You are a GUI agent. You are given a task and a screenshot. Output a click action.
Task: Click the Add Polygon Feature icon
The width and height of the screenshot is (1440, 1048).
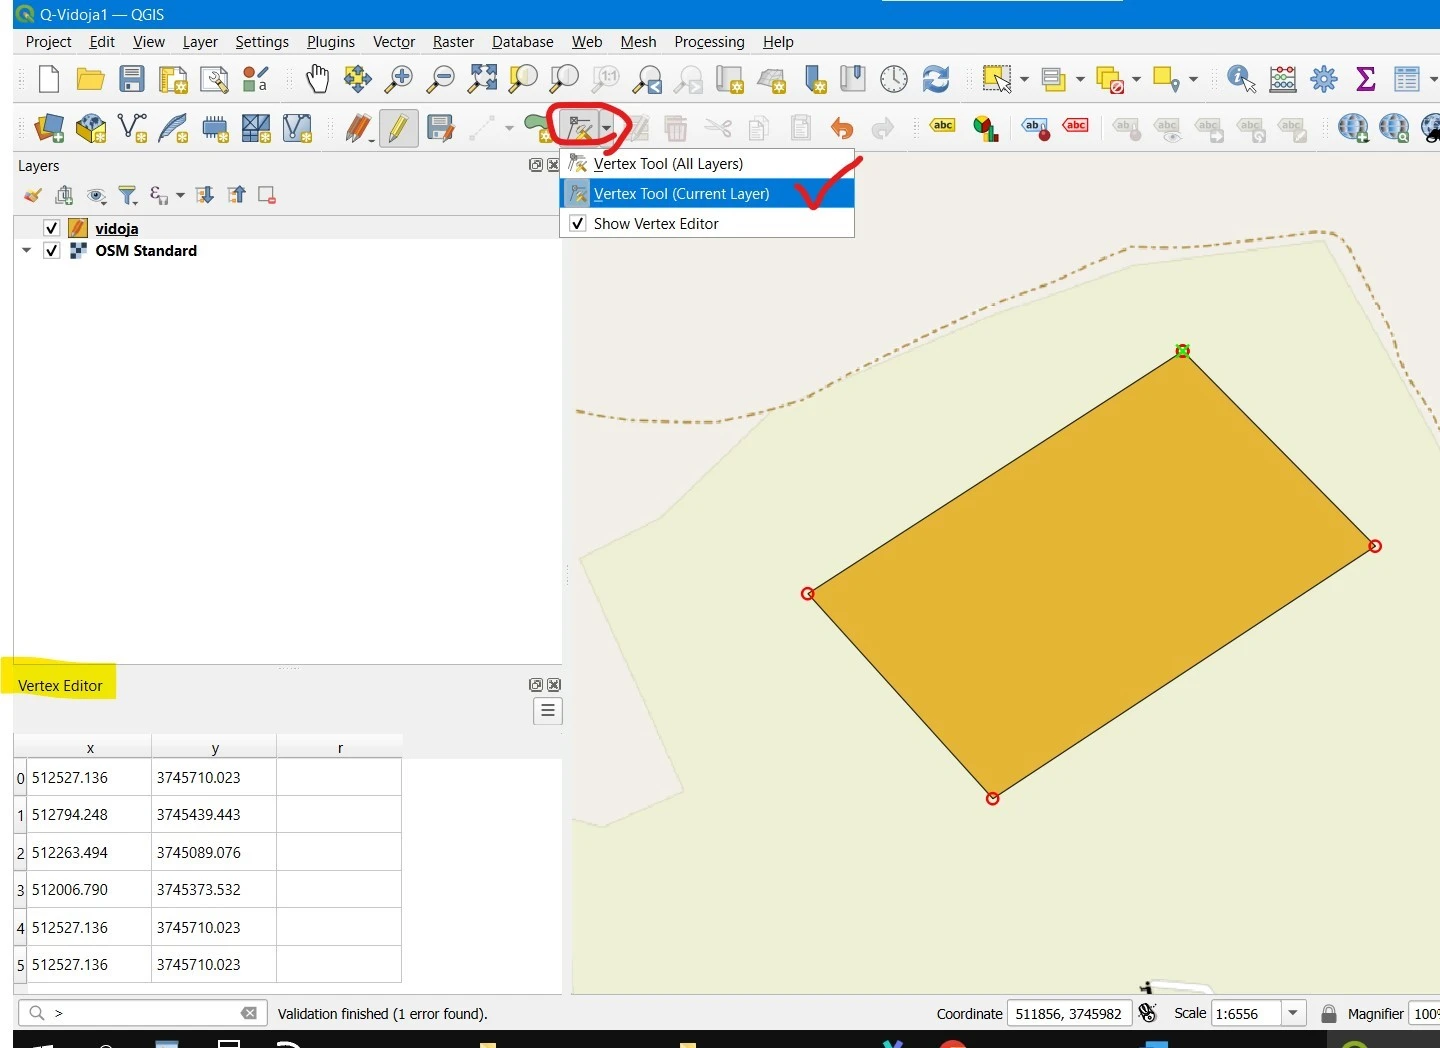[x=536, y=128]
